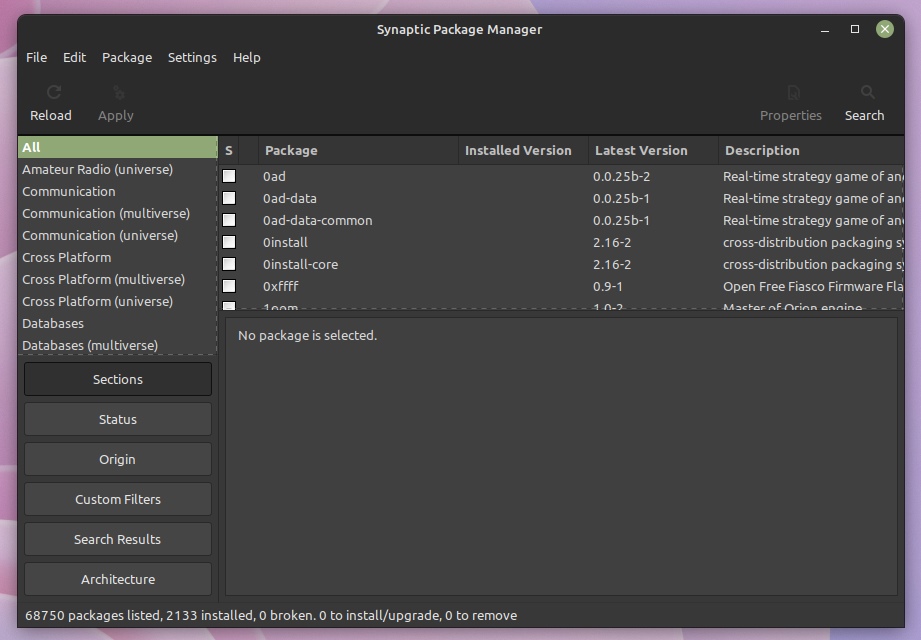Select the 0ad-data package name
The height and width of the screenshot is (640, 921).
(x=290, y=198)
